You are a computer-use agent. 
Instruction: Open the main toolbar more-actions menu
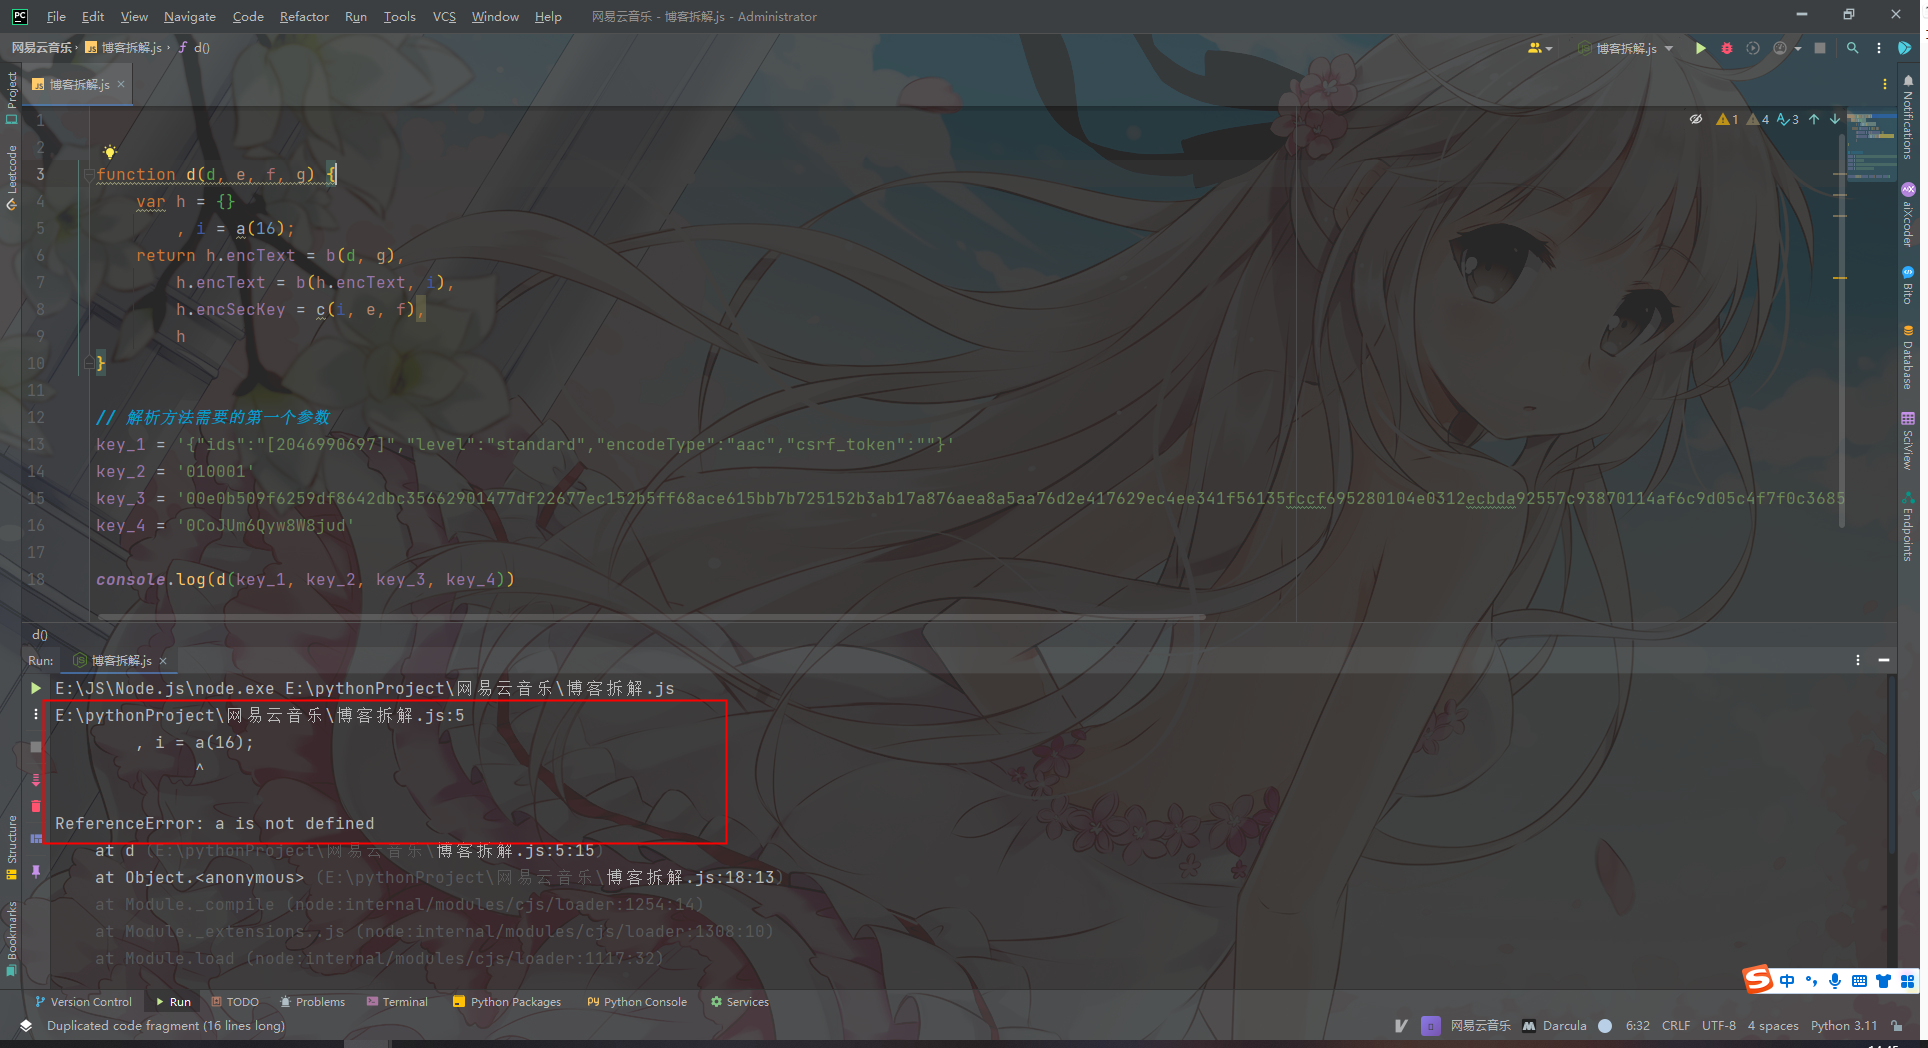(1879, 48)
